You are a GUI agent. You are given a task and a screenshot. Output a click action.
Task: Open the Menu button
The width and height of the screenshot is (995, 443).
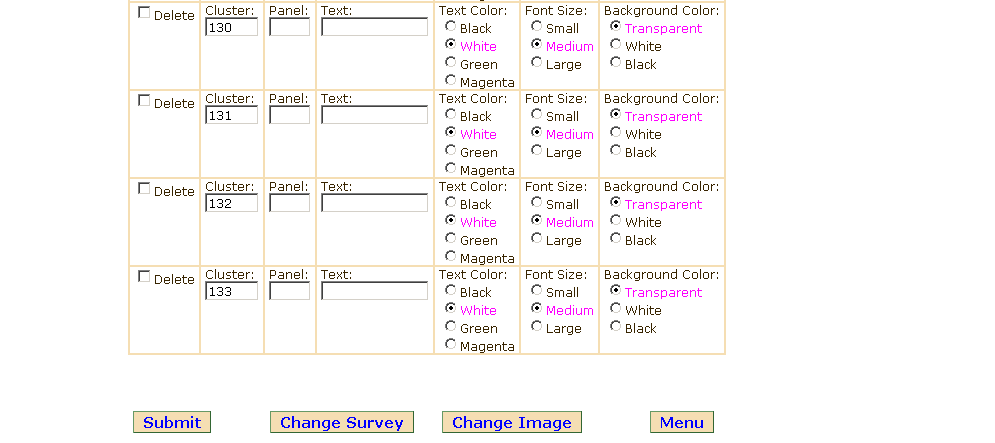(681, 423)
